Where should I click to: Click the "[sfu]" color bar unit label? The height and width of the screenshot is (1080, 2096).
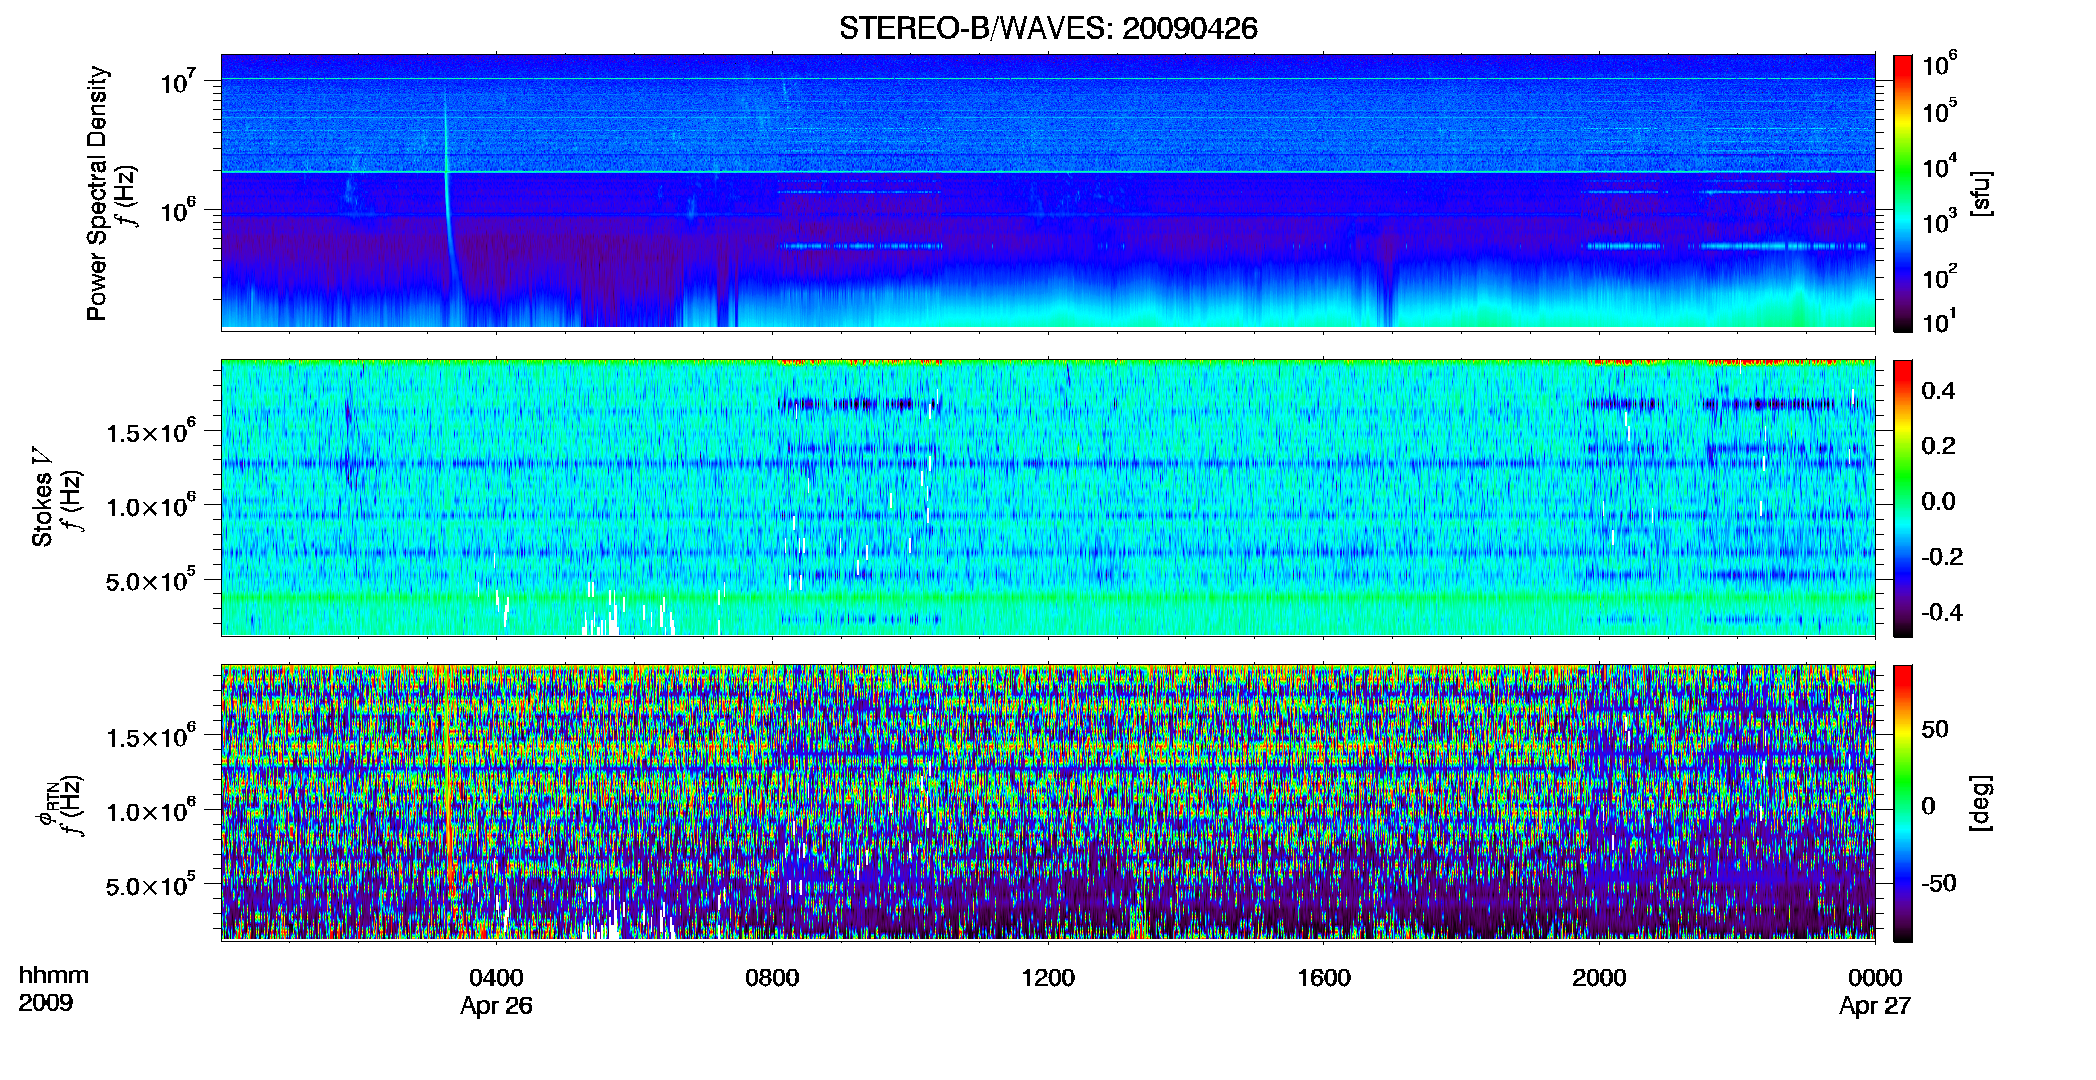[1981, 193]
